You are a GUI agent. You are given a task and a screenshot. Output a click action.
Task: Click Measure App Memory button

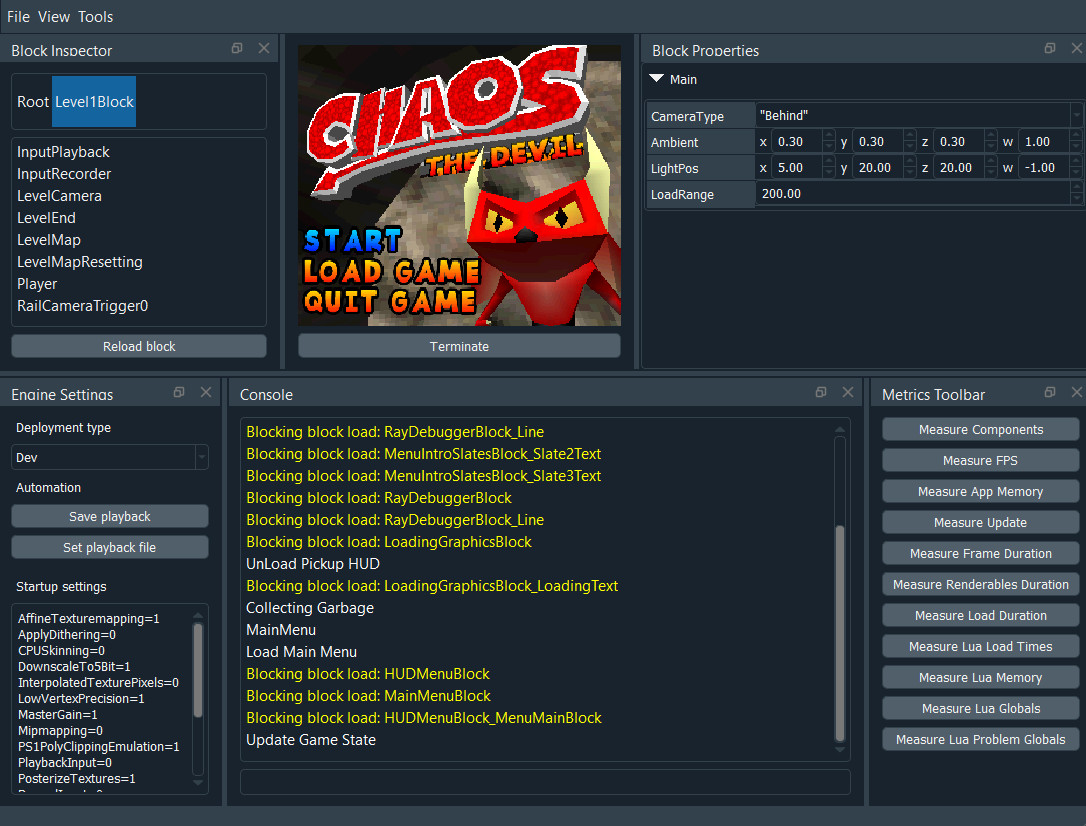pyautogui.click(x=981, y=492)
